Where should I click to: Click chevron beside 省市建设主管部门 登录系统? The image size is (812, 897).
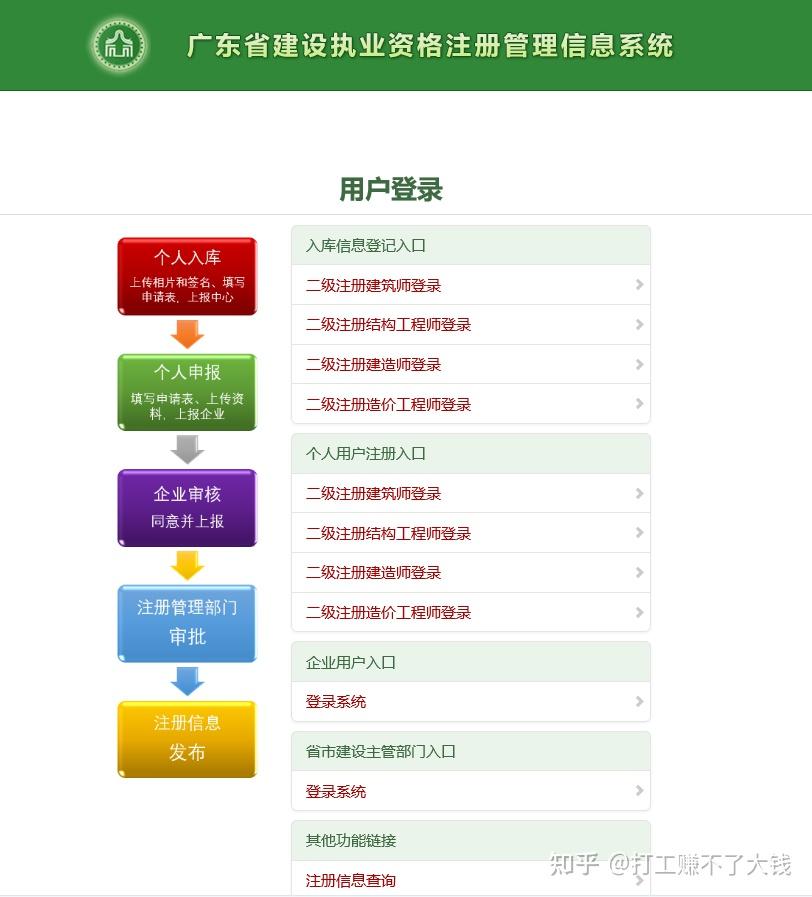[x=640, y=791]
